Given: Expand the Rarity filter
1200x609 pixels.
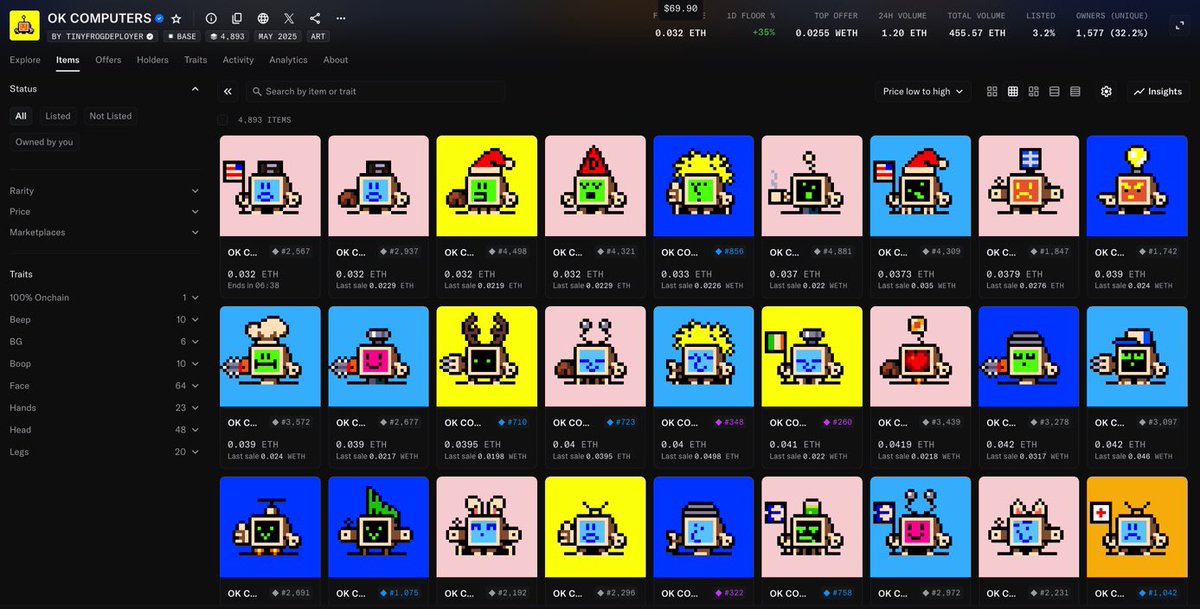Looking at the screenshot, I should click(104, 190).
